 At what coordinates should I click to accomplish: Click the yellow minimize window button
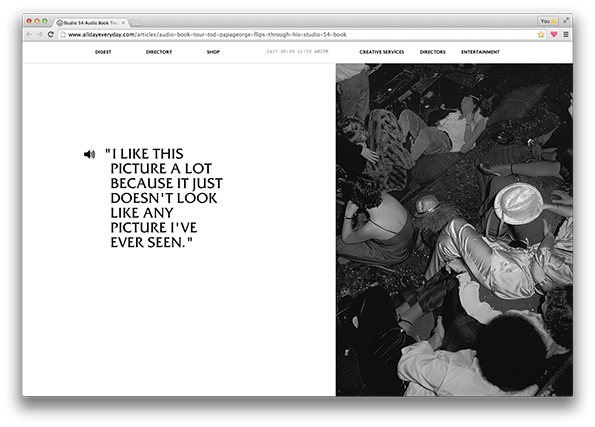[x=37, y=21]
